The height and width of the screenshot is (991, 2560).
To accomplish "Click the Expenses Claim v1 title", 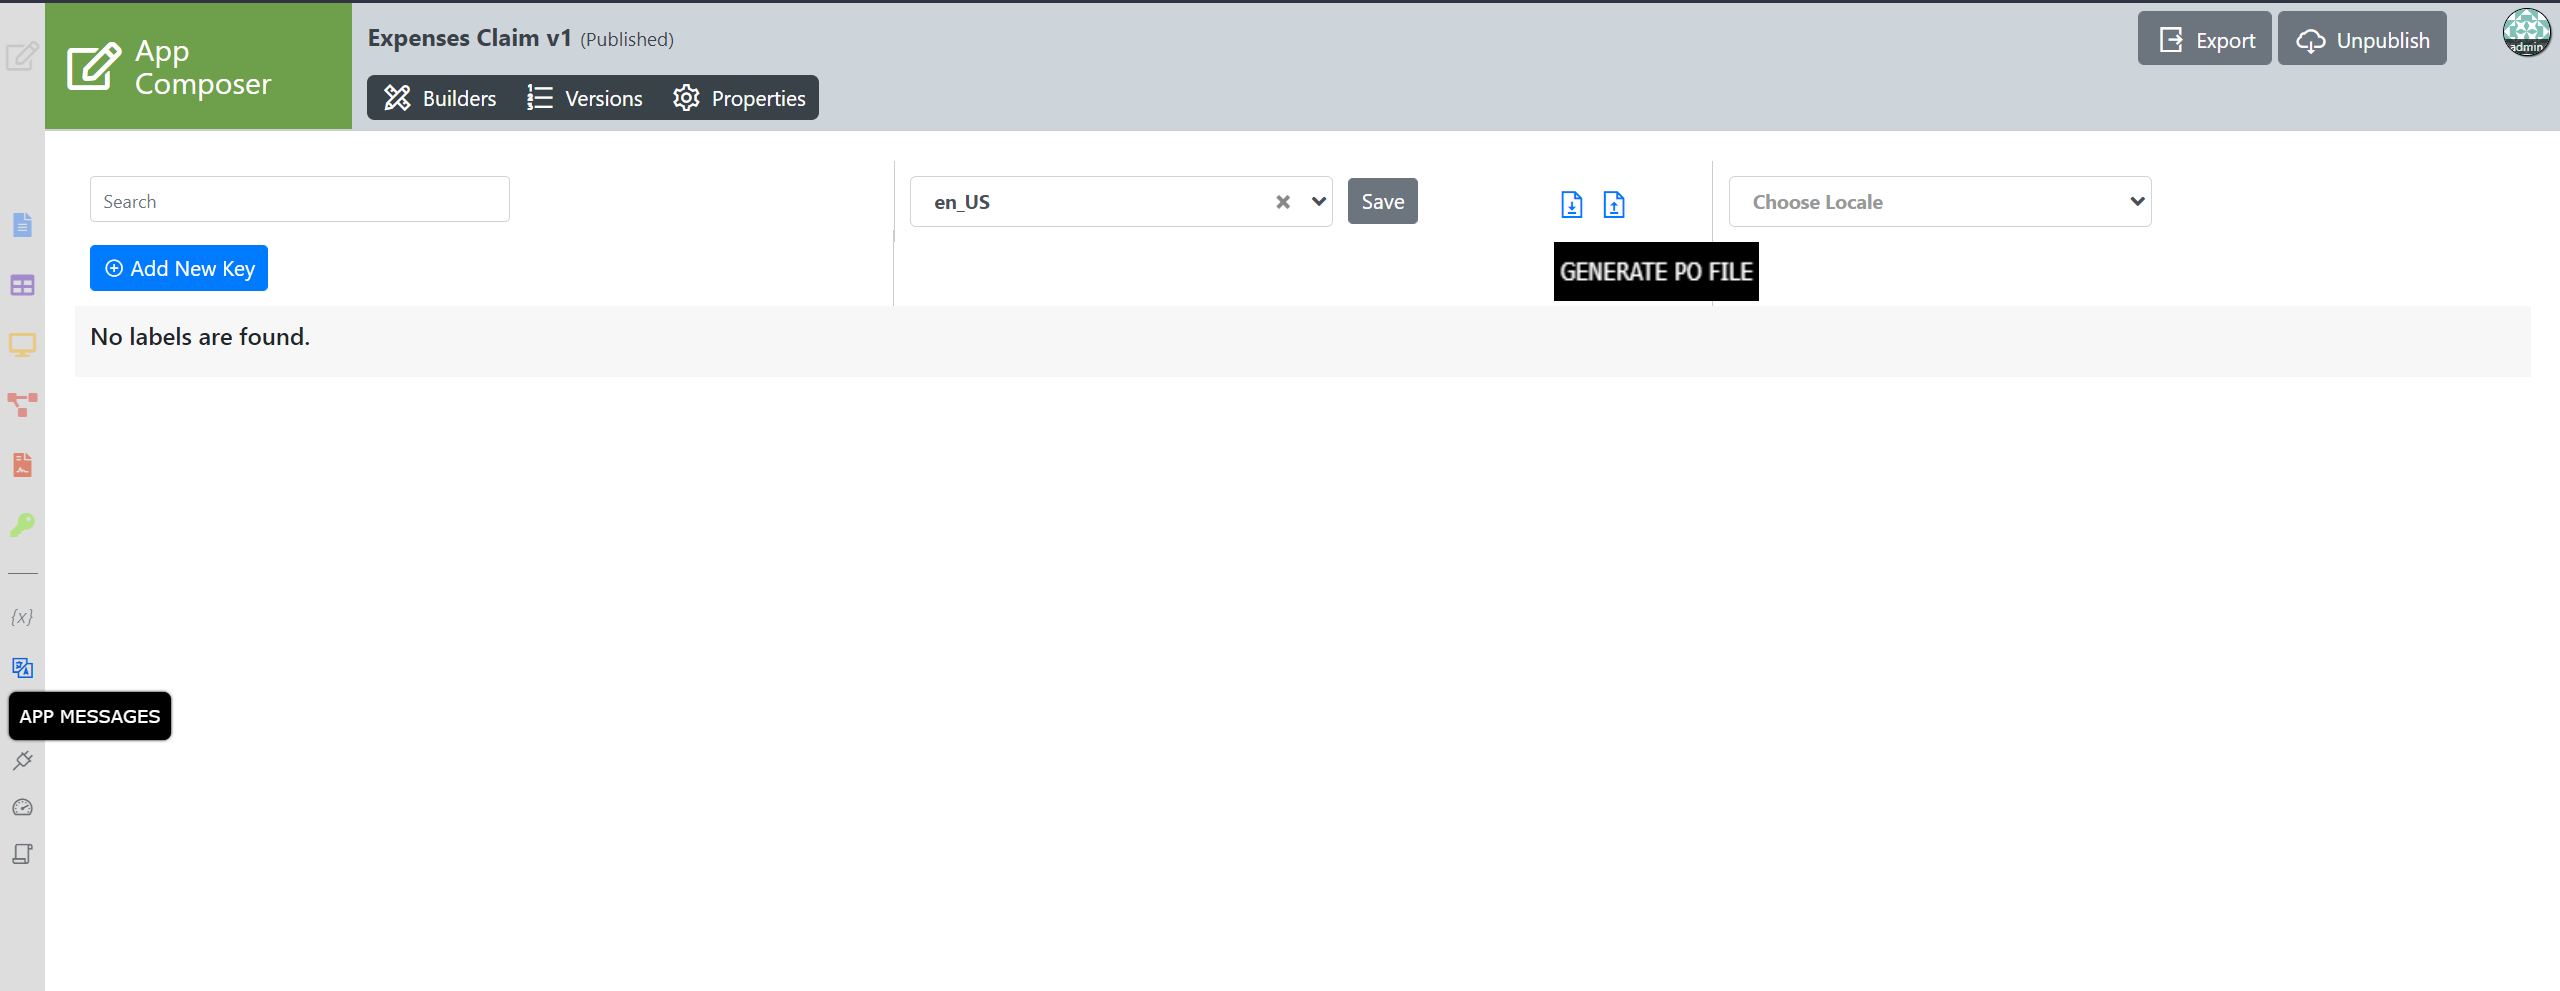I will pyautogui.click(x=470, y=38).
